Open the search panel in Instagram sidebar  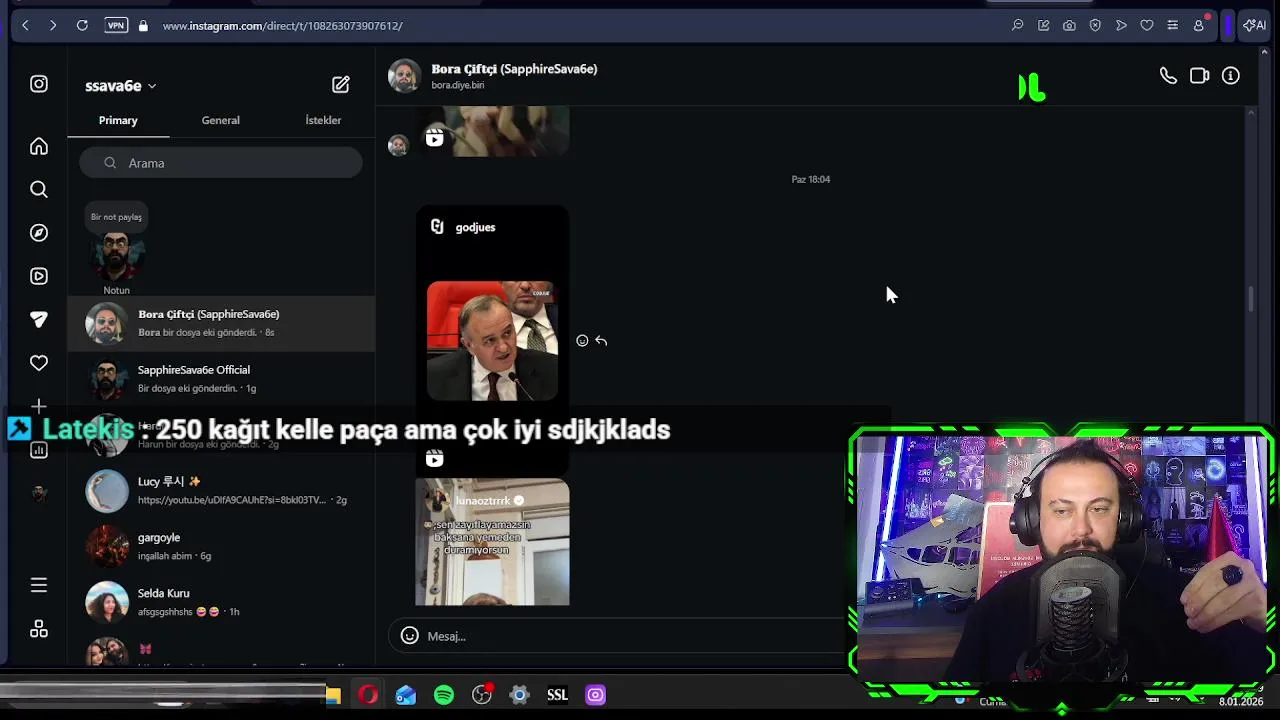tap(39, 190)
